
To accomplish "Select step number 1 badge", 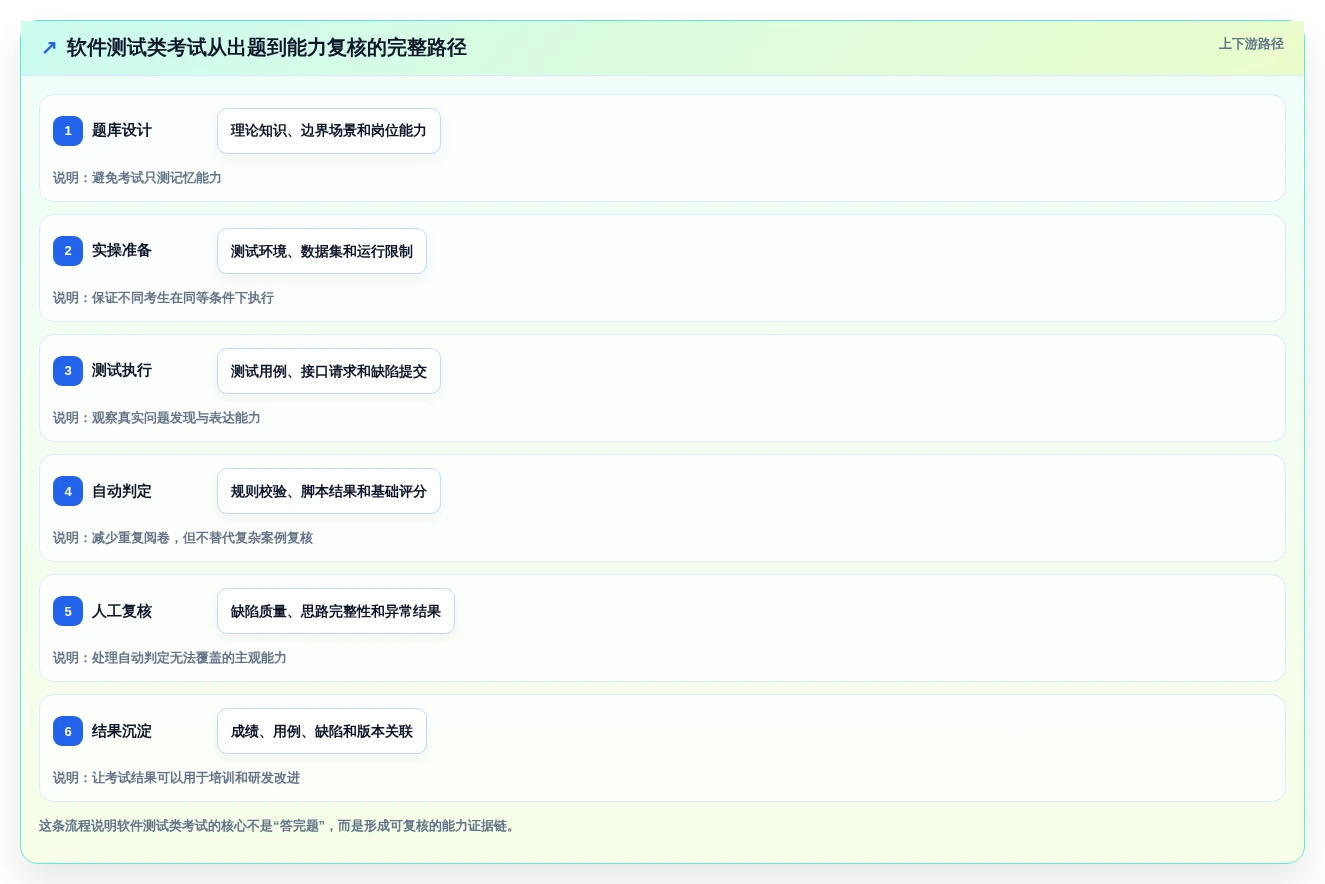I will point(68,131).
